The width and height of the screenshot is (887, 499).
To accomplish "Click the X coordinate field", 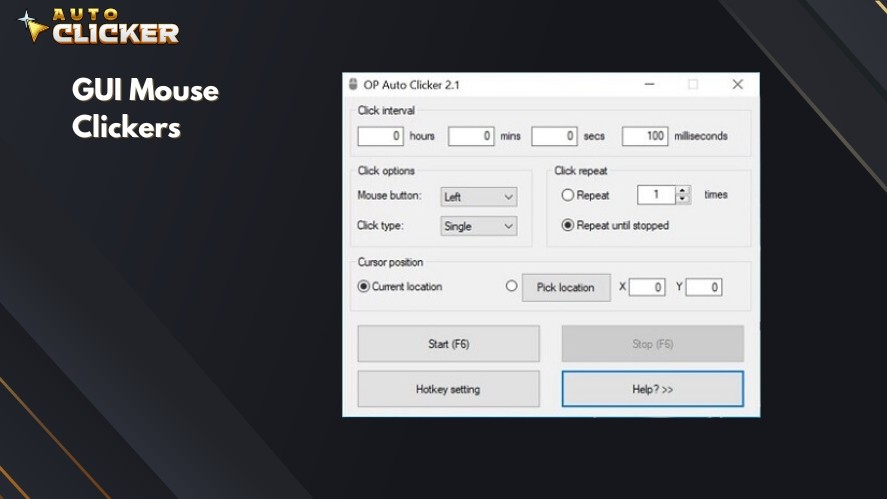I will (x=647, y=287).
